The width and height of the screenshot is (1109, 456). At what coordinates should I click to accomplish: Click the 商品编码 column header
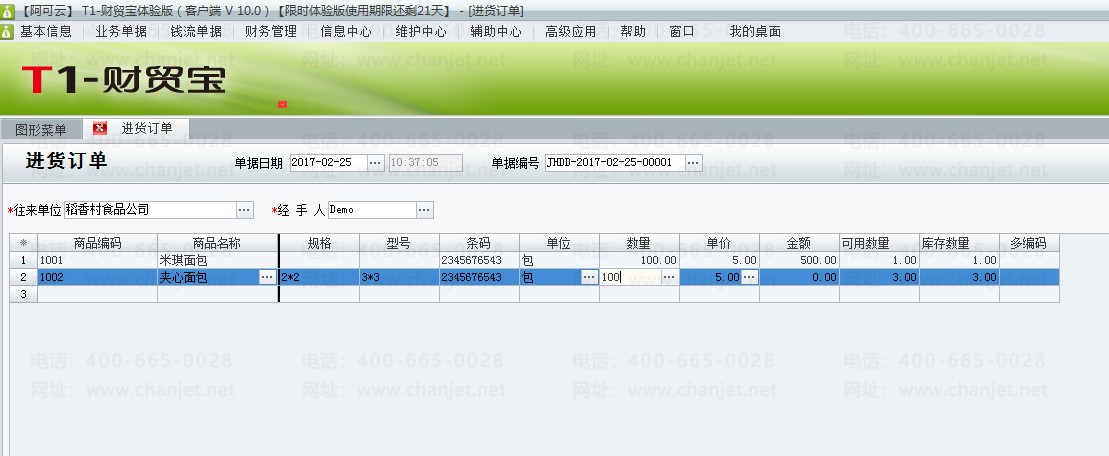pos(98,243)
